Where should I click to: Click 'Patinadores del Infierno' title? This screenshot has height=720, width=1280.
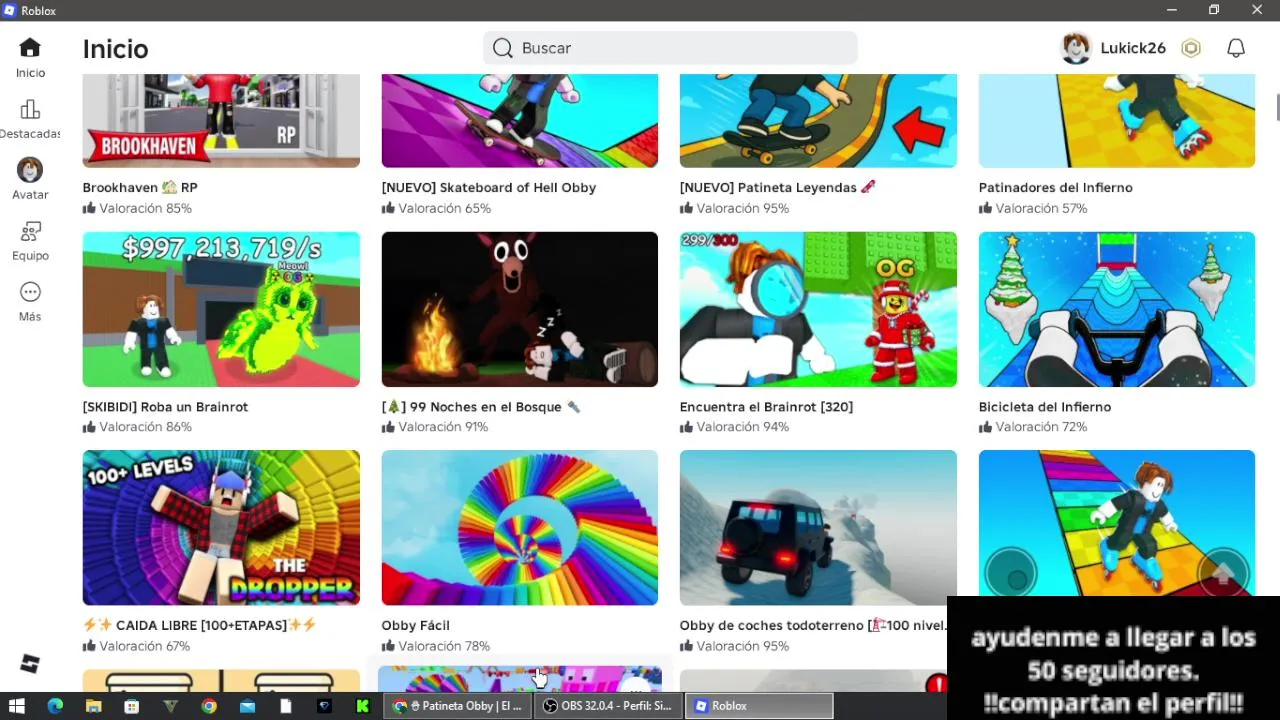coord(1056,187)
